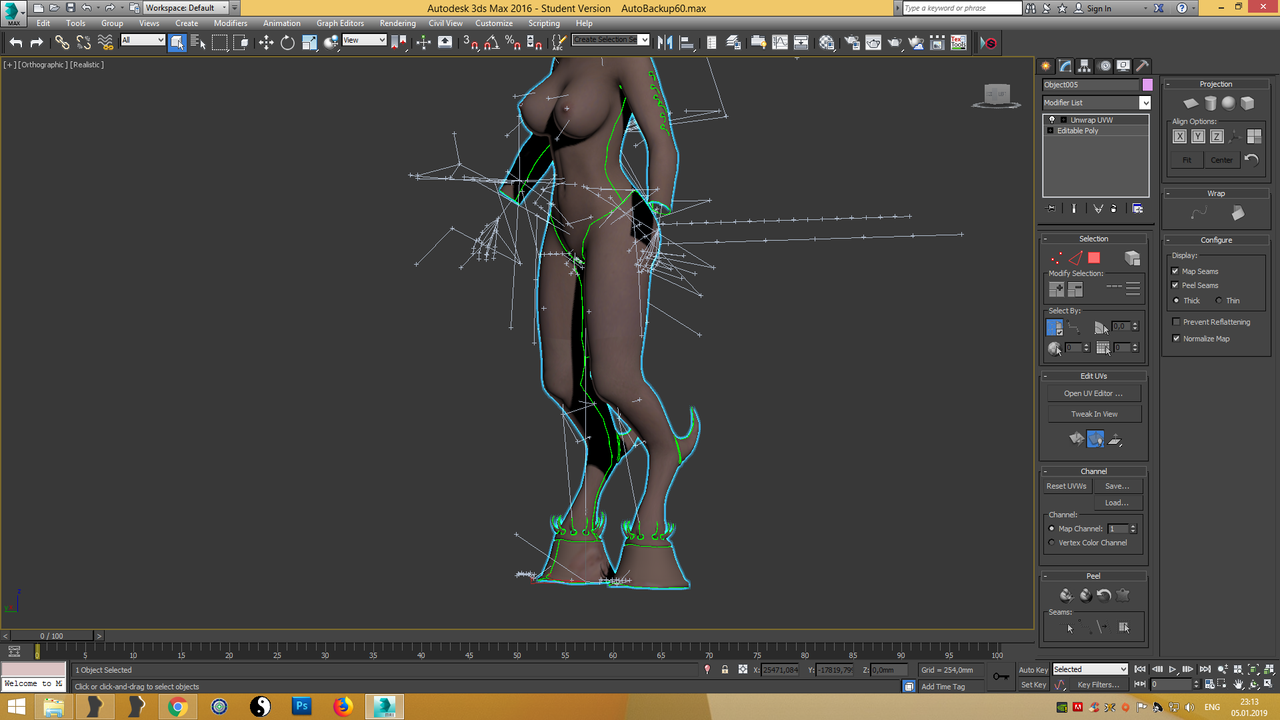1280x720 pixels.
Task: Click the Load... button in Channel rollout
Action: (1117, 503)
